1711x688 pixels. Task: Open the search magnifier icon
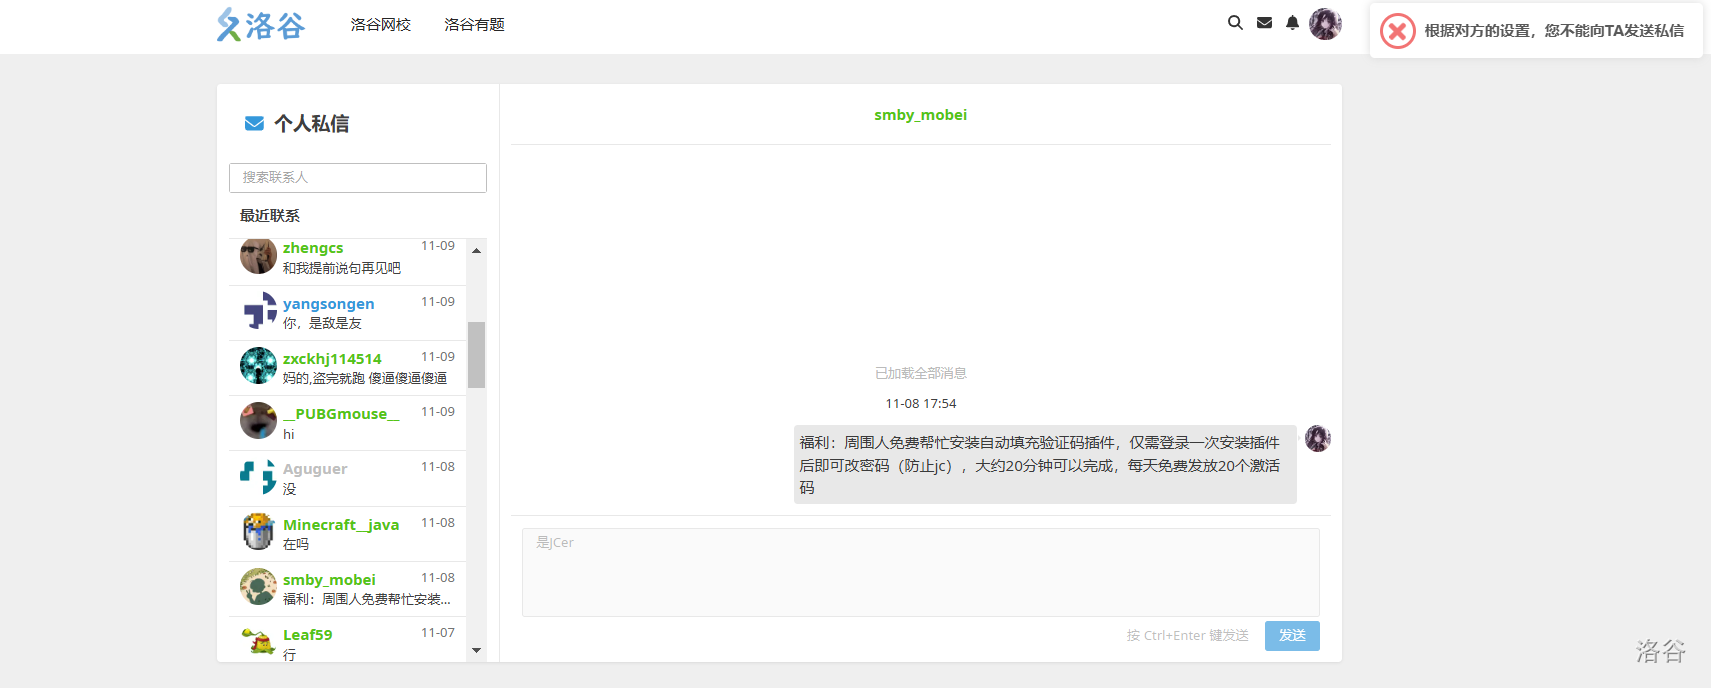click(1235, 23)
